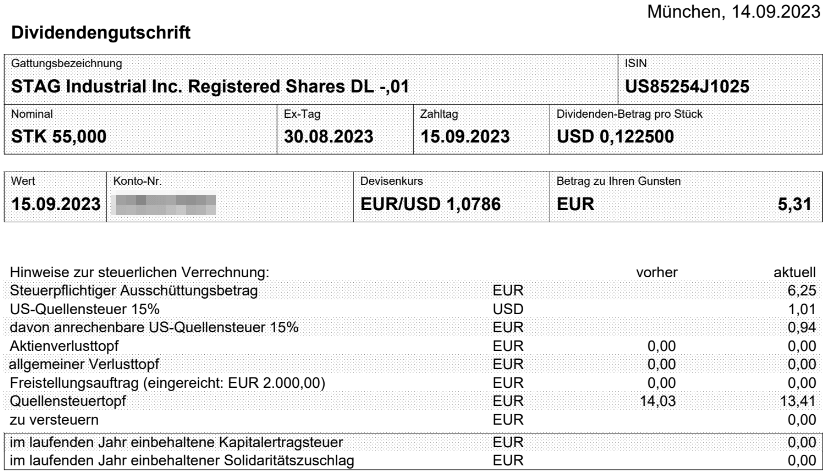Click the US-Quellensteuer 15% USD amount 1,01
This screenshot has width=827, height=474.
pos(802,309)
